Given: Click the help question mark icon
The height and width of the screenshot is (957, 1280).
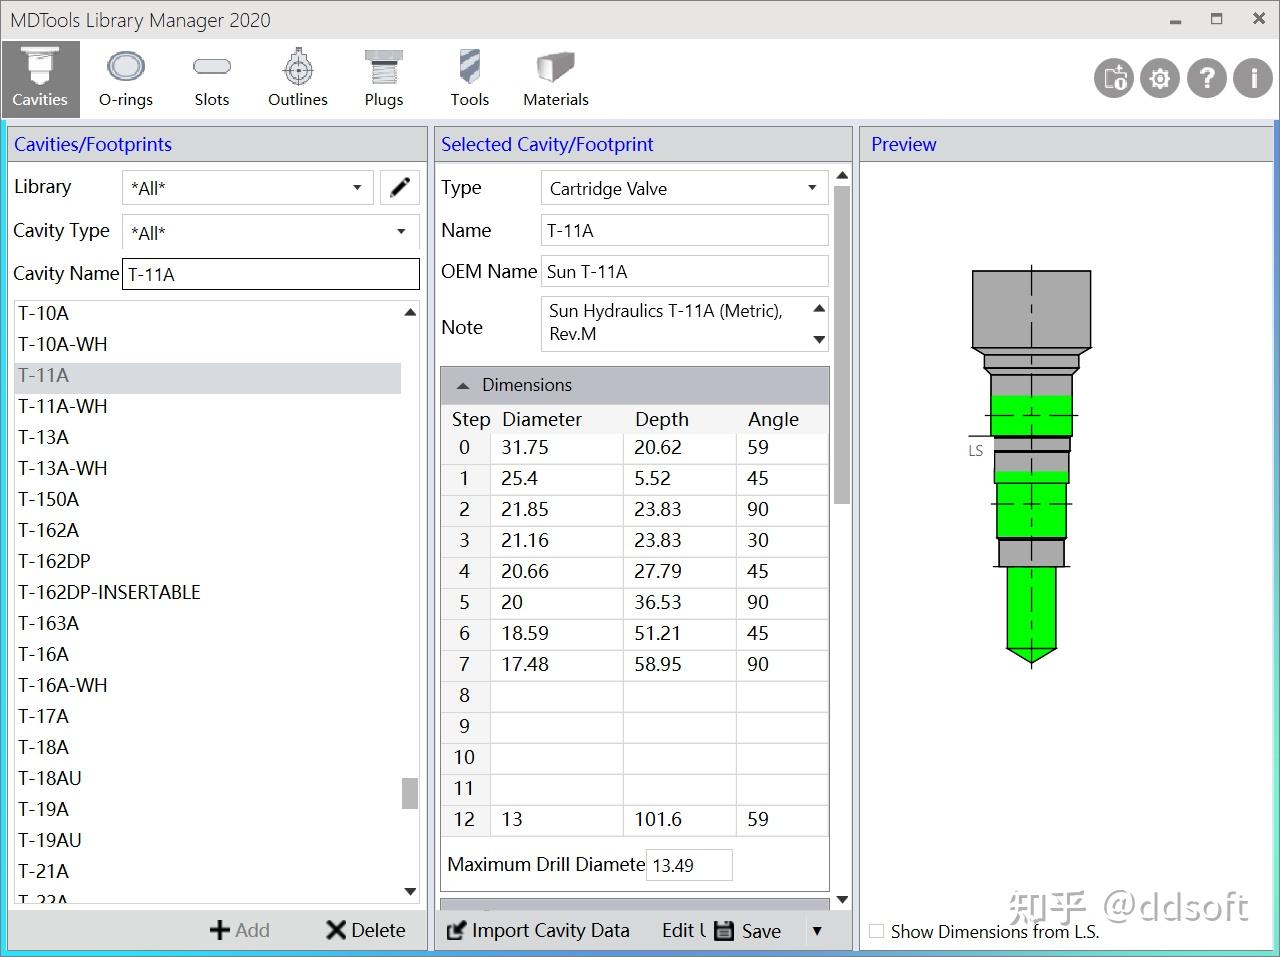Looking at the screenshot, I should (1206, 78).
